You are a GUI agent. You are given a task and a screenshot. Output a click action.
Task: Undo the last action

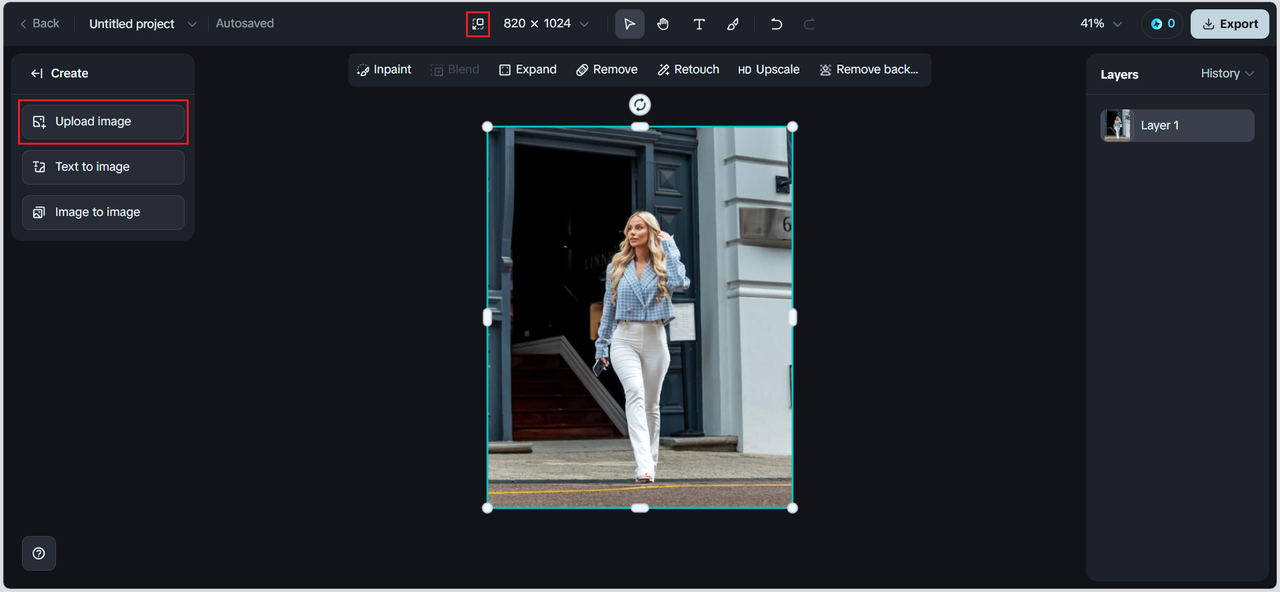pyautogui.click(x=776, y=24)
